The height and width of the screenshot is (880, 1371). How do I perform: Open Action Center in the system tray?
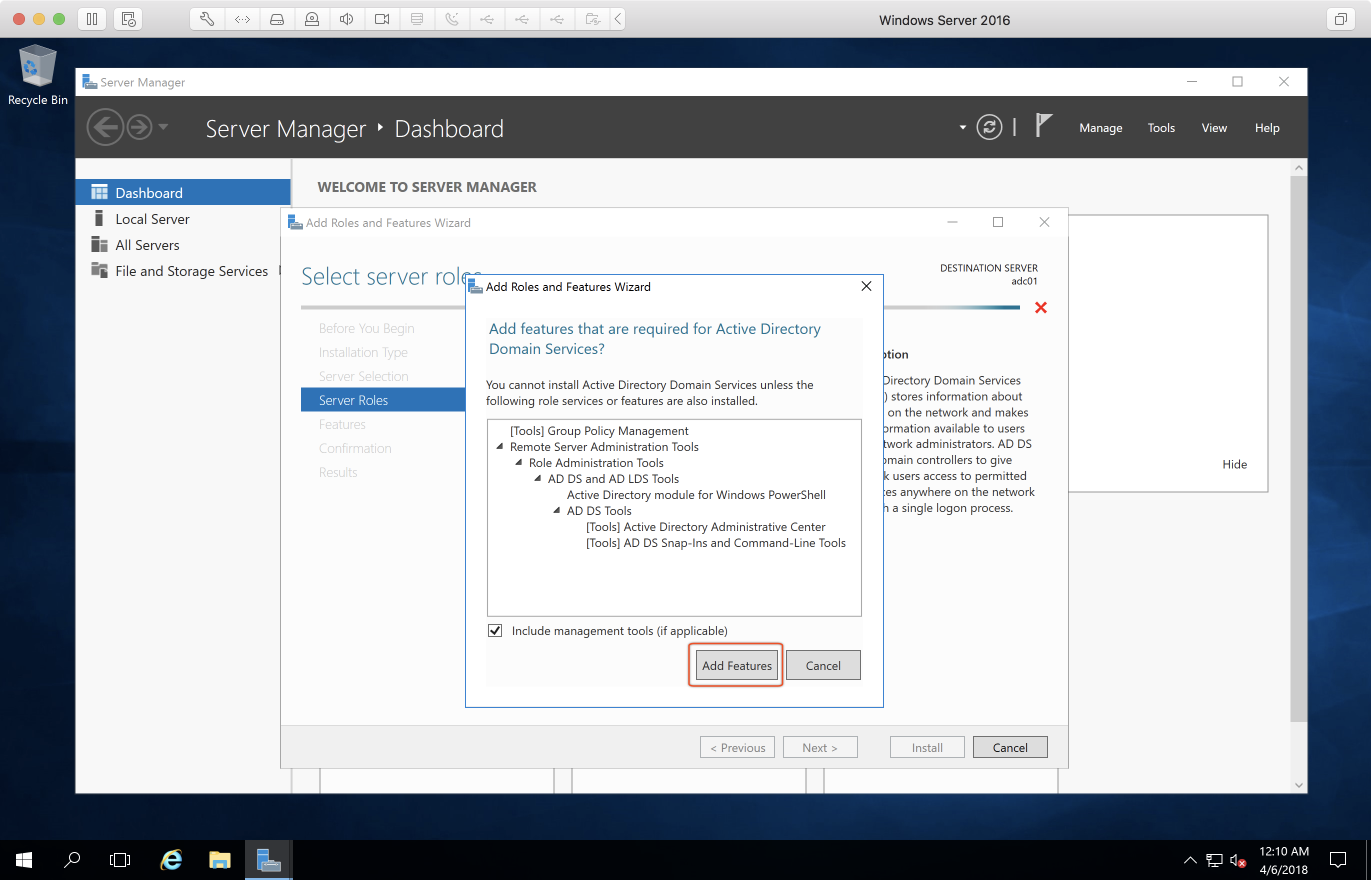[x=1337, y=859]
